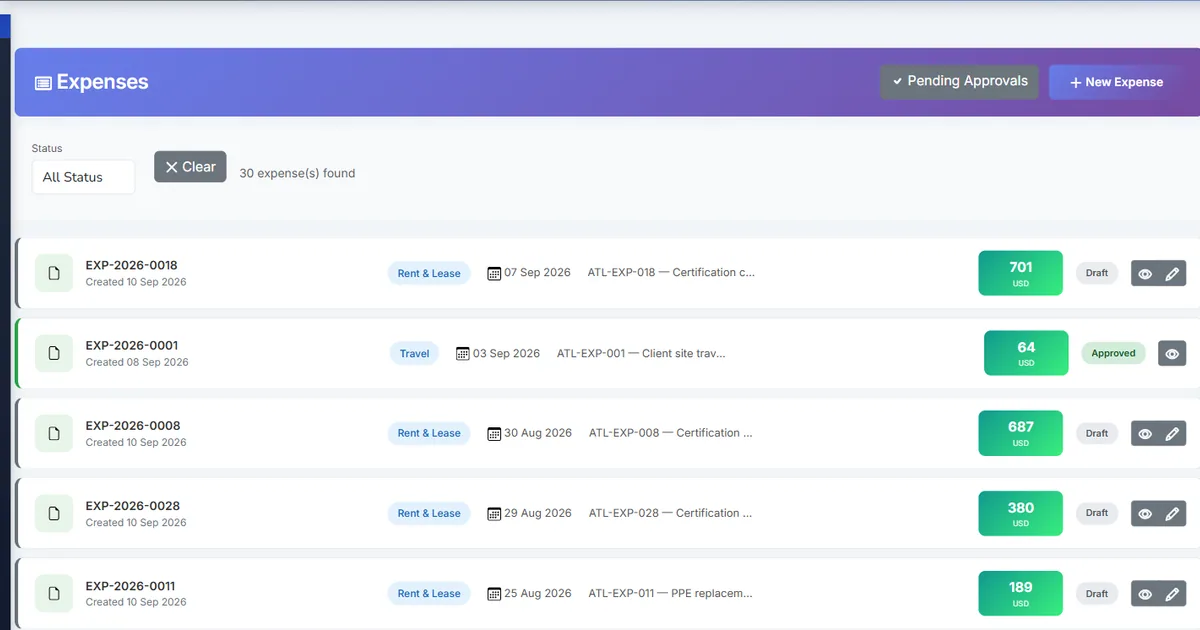
Task: Click the Approved status badge of EXP-2026-0001
Action: click(1113, 353)
